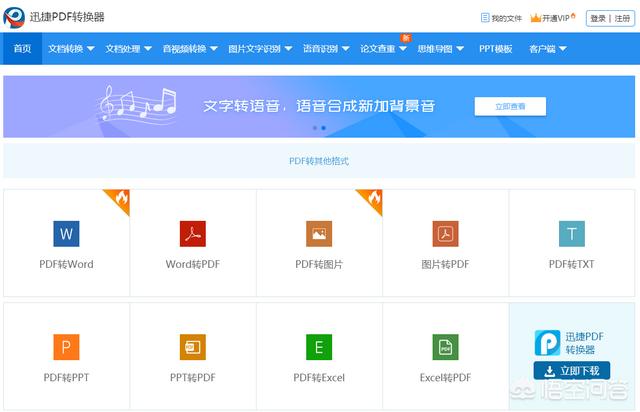640x412 pixels.
Task: Choose the 图片转PDF icon
Action: [x=445, y=234]
